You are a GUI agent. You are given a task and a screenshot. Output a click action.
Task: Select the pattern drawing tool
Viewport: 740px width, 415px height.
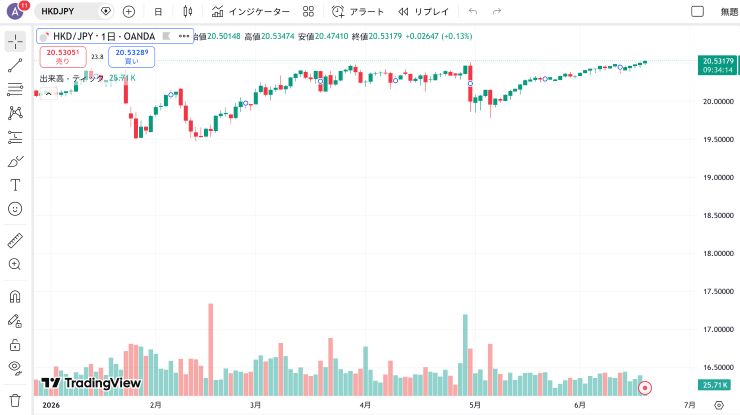click(15, 113)
